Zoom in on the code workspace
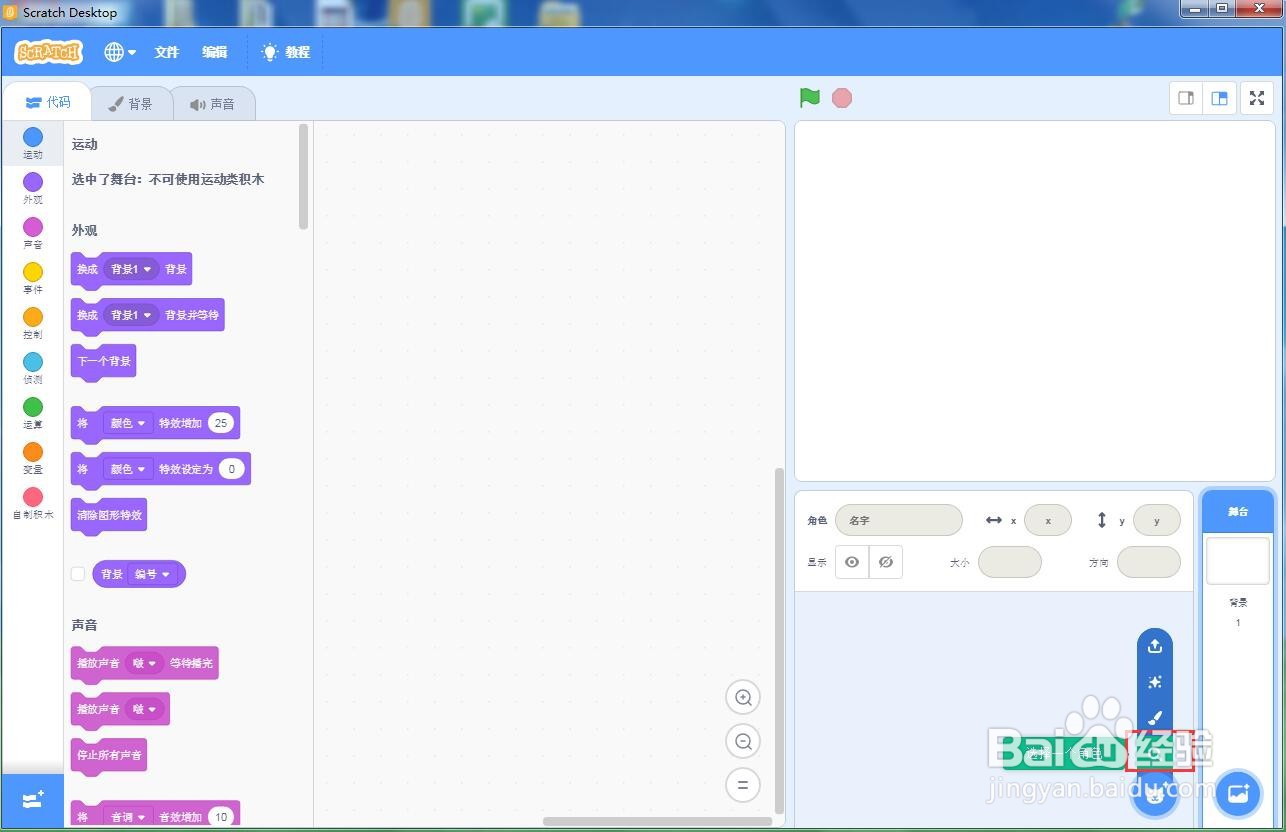 743,697
